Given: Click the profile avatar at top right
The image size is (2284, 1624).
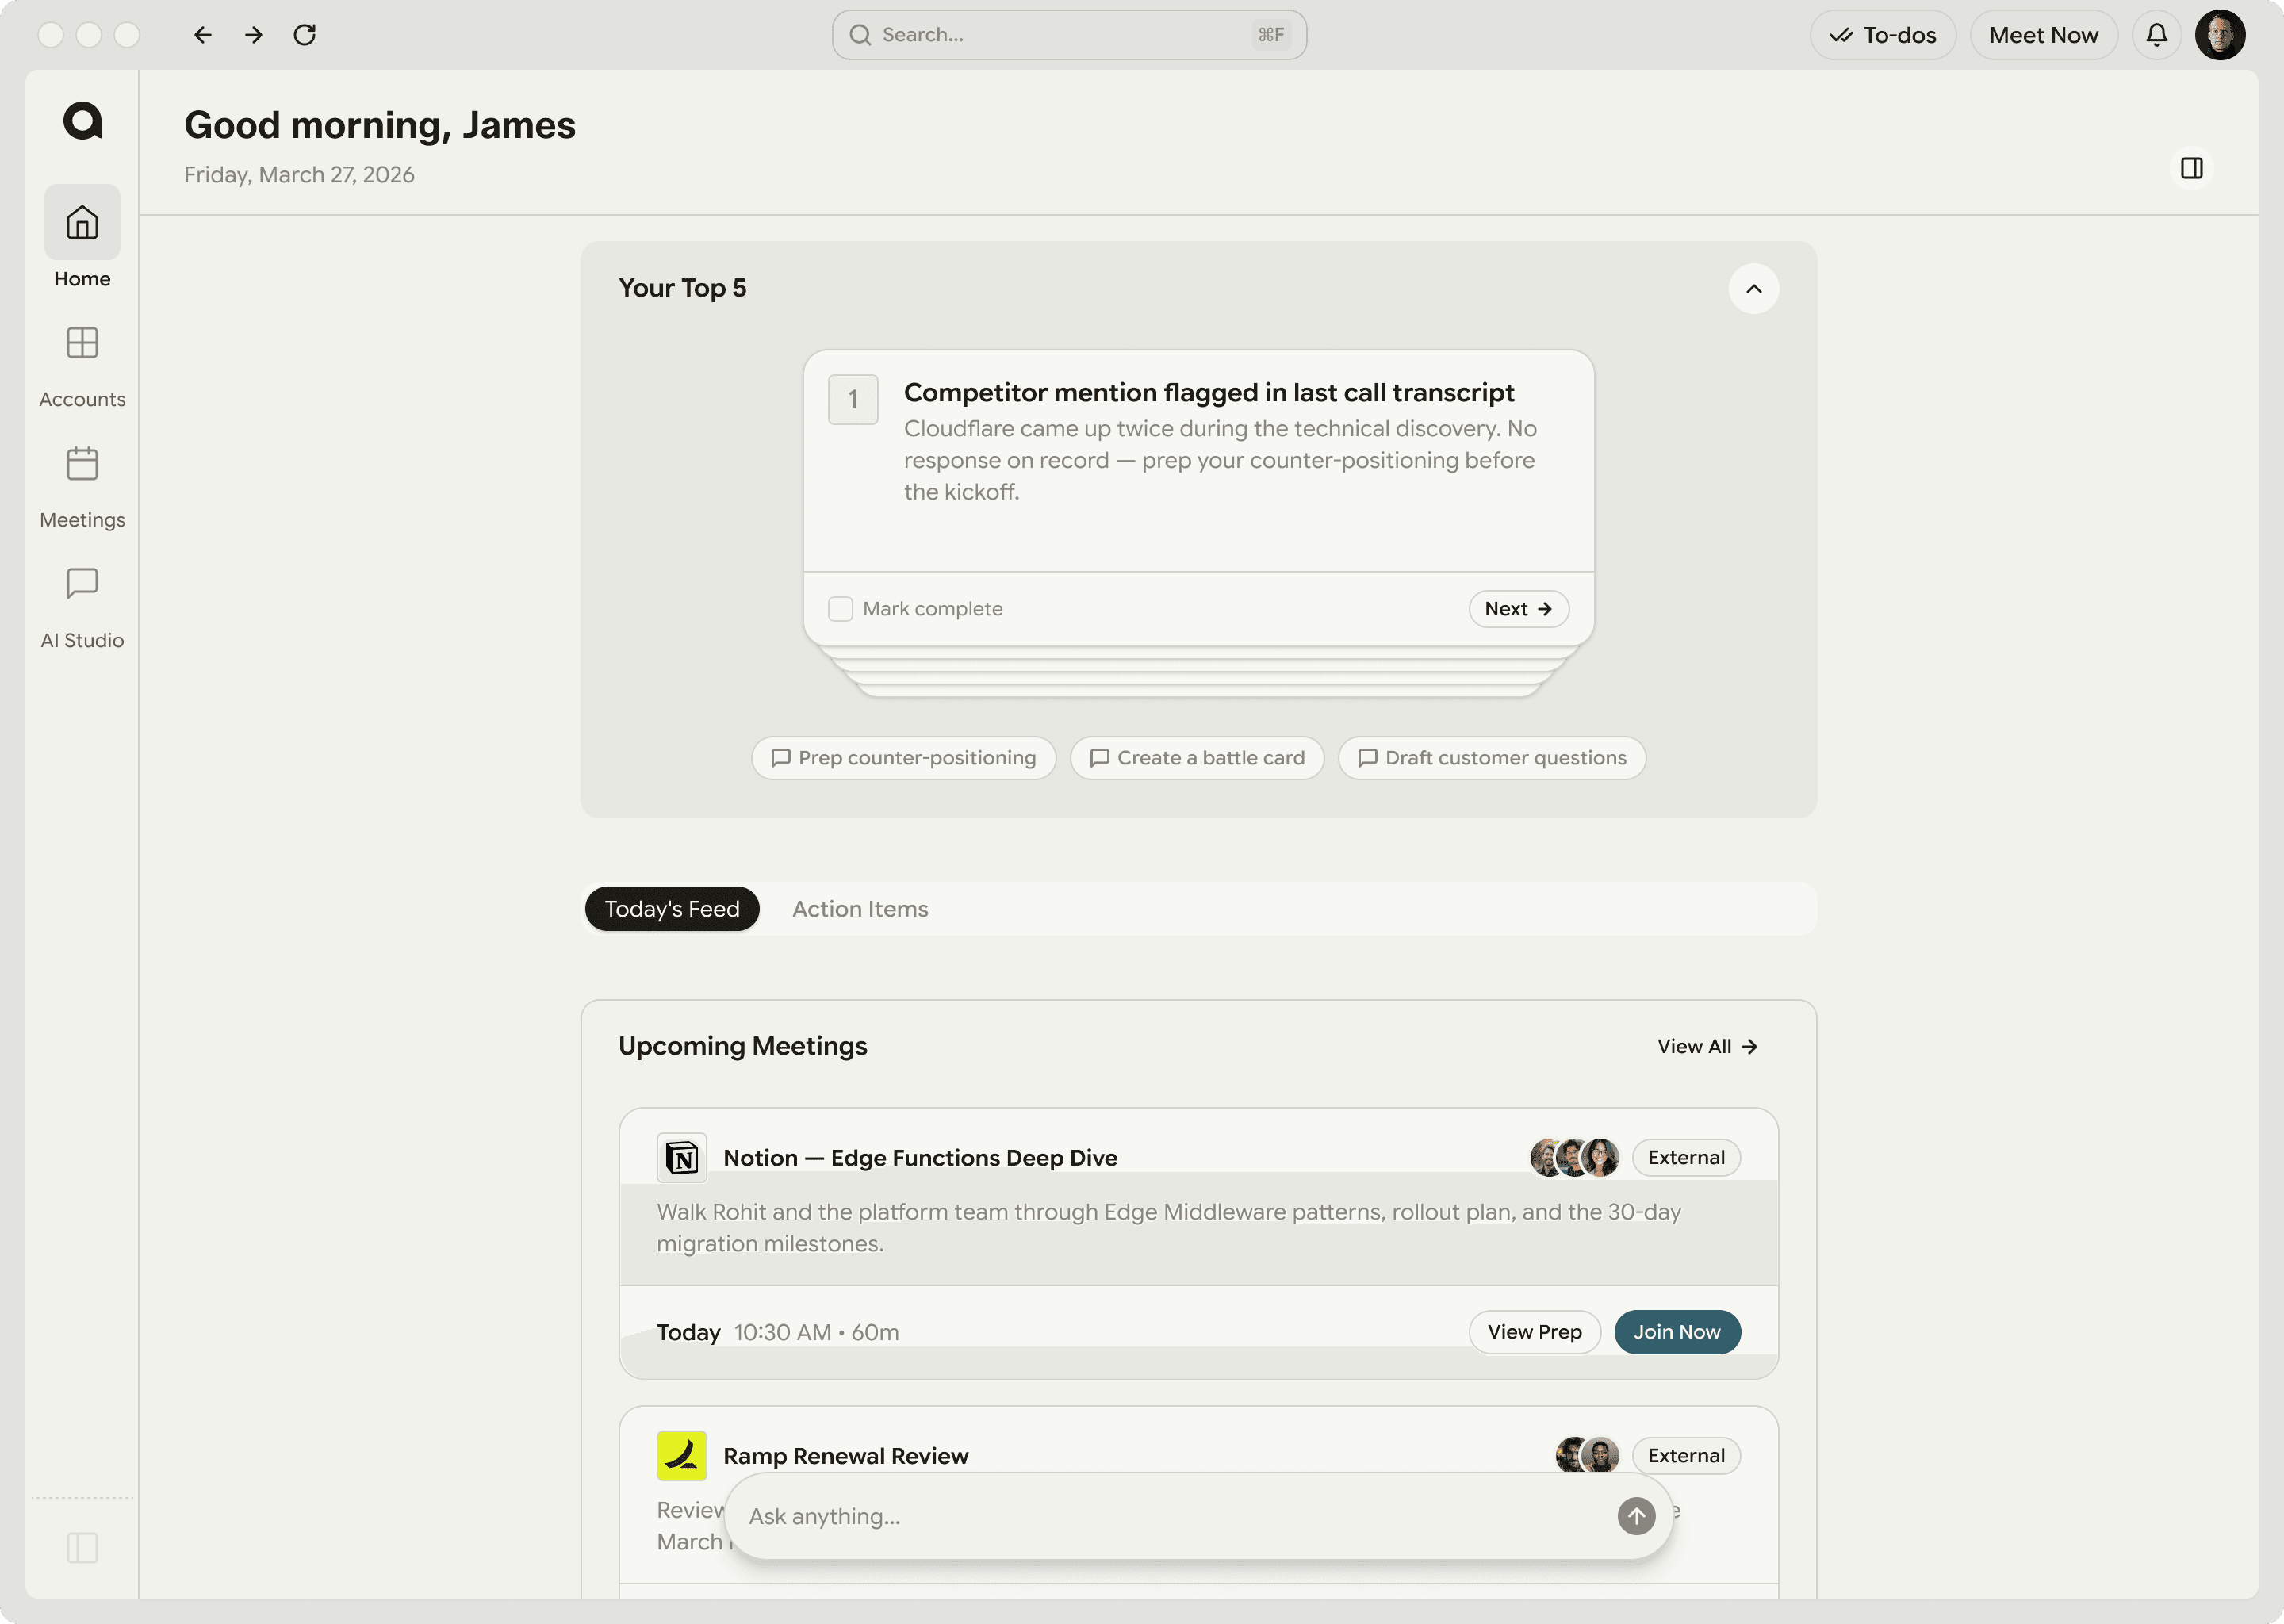Looking at the screenshot, I should (x=2221, y=34).
